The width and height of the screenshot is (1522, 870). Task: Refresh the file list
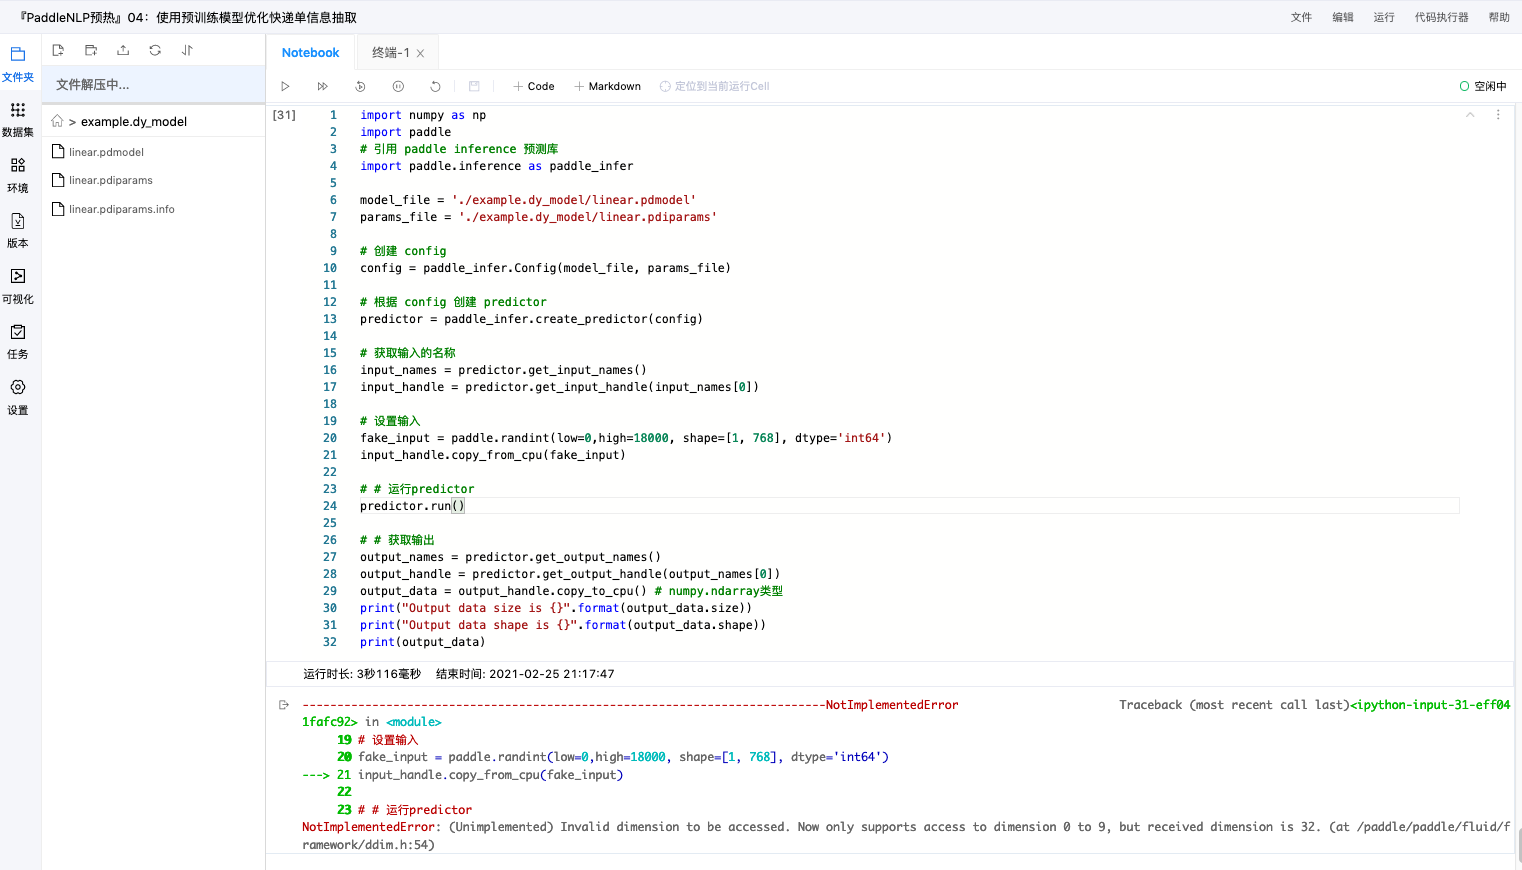[x=154, y=49]
